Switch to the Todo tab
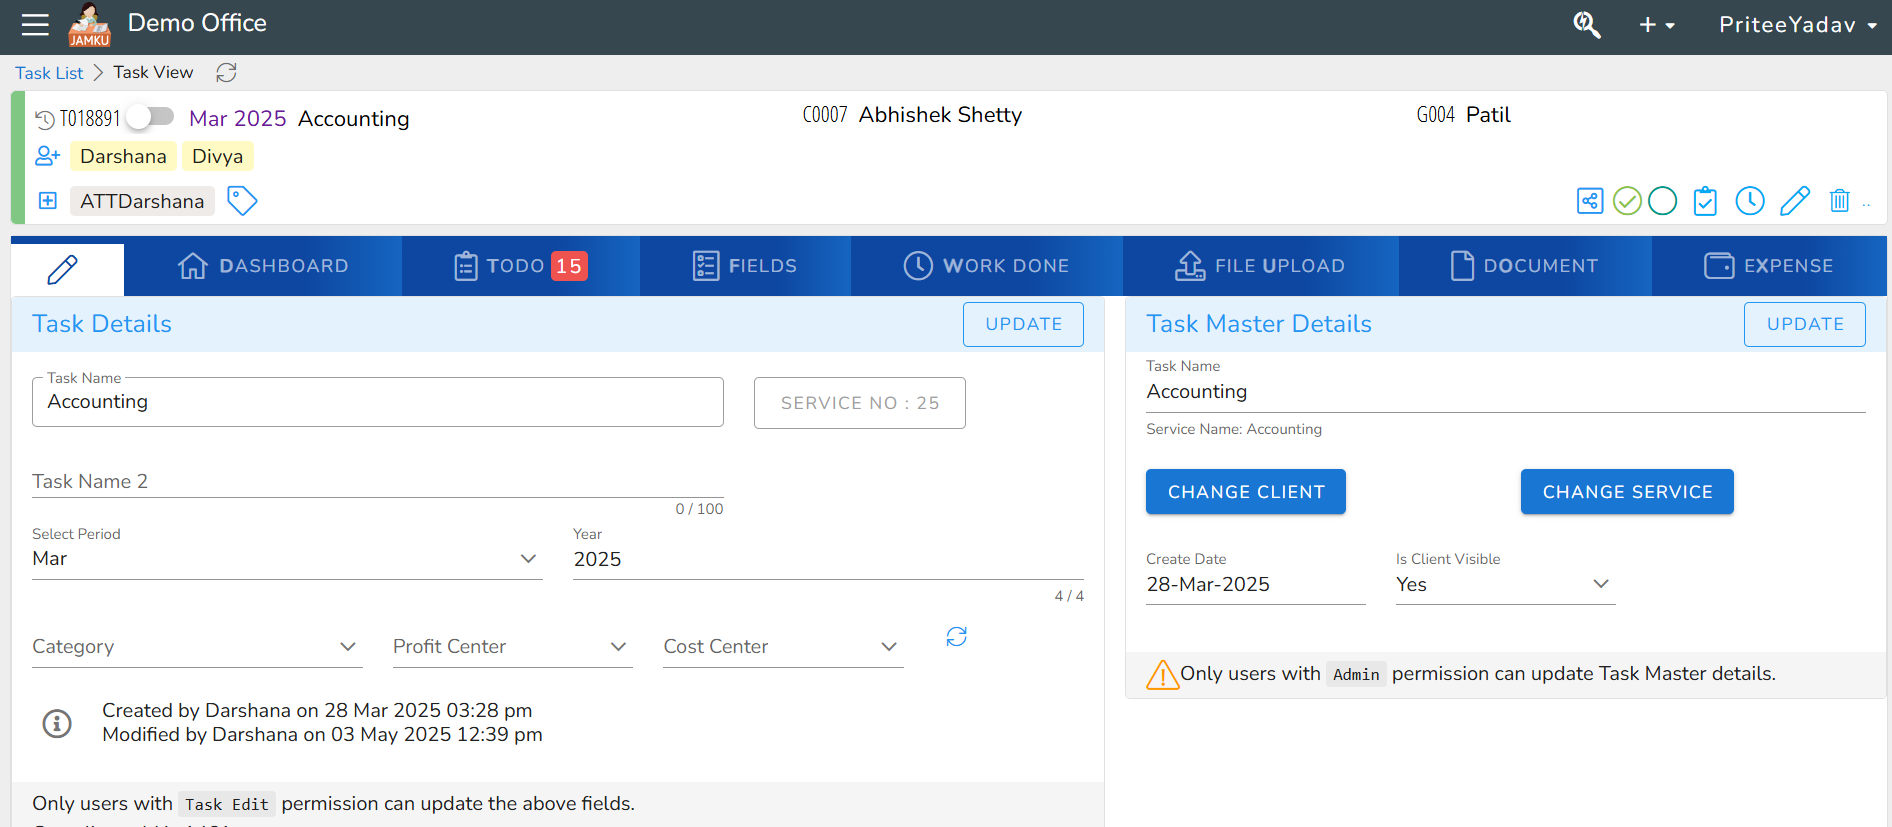This screenshot has width=1892, height=827. point(521,266)
